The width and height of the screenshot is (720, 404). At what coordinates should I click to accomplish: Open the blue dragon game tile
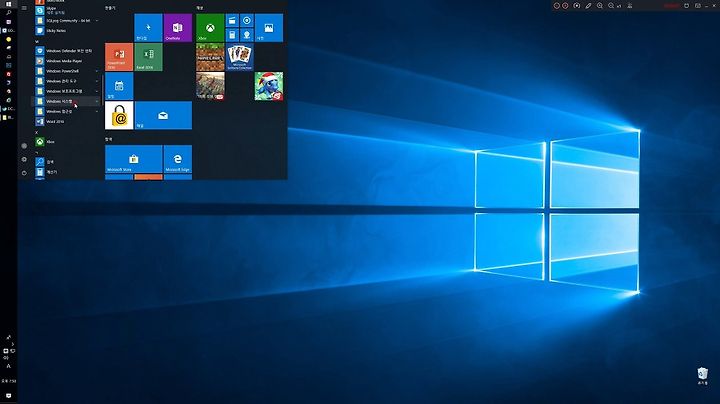point(269,86)
